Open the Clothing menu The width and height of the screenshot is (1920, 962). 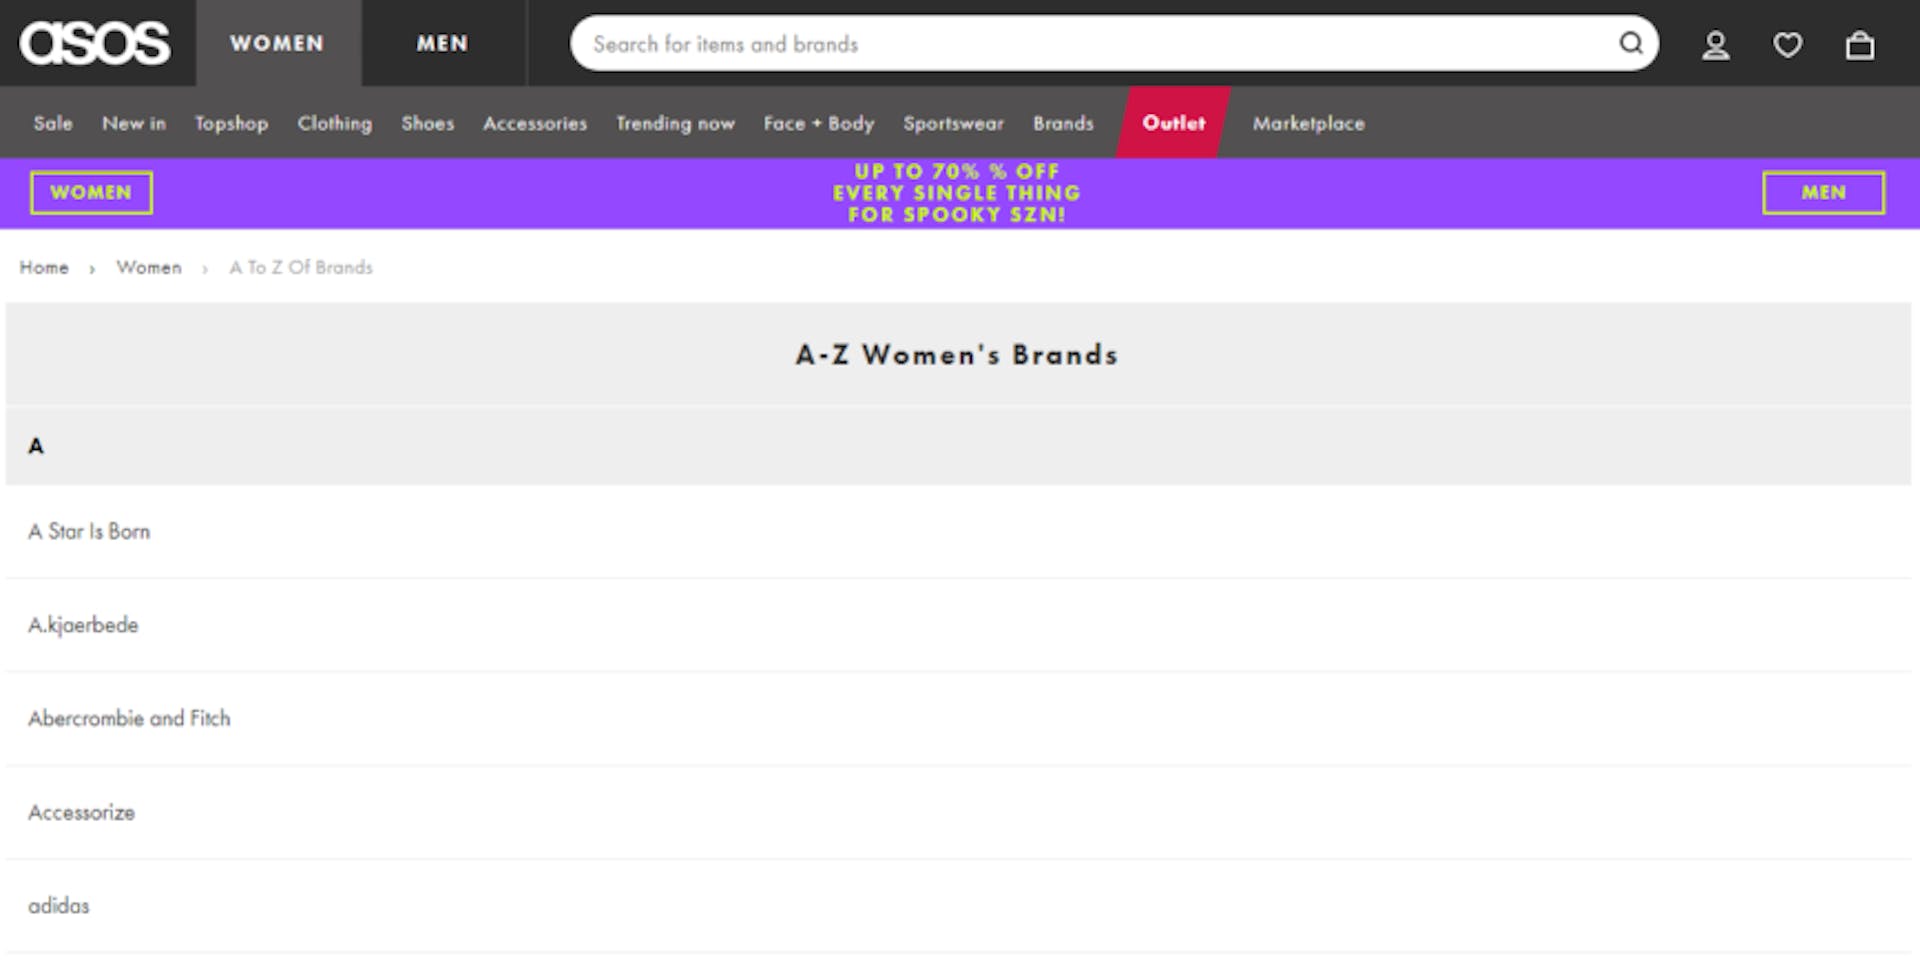point(334,123)
